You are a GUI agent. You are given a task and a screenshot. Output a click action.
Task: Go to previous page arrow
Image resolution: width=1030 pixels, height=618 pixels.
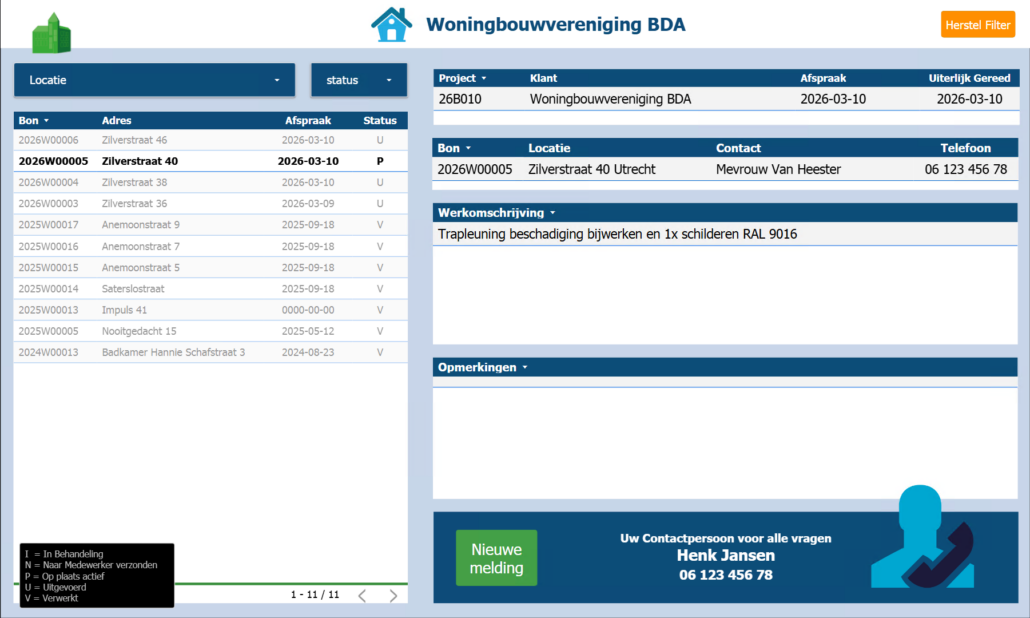pyautogui.click(x=362, y=595)
